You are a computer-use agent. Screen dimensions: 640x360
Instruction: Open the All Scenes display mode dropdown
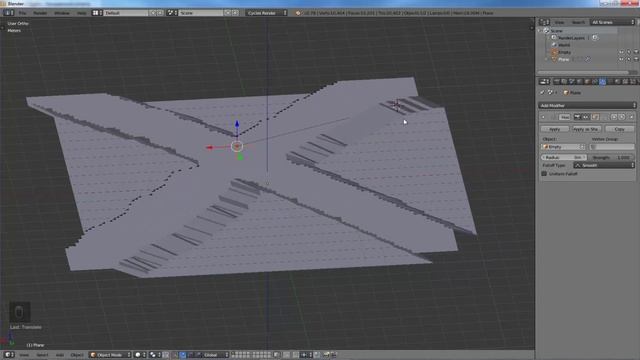pos(613,22)
